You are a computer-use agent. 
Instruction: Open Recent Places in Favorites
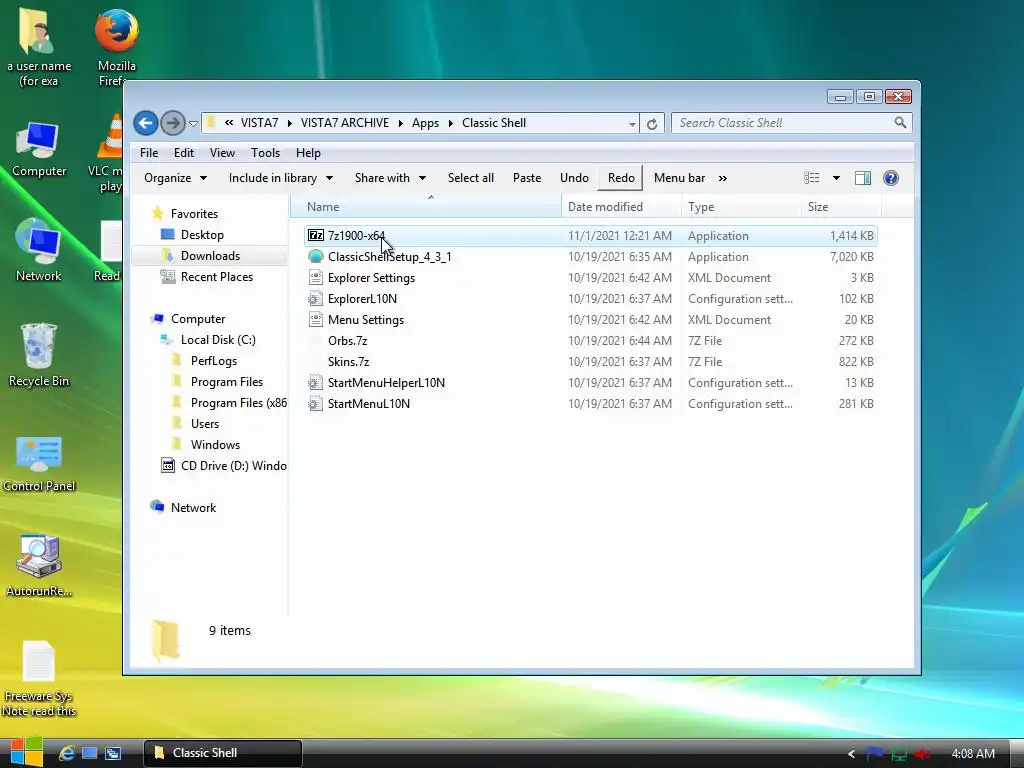(x=216, y=276)
